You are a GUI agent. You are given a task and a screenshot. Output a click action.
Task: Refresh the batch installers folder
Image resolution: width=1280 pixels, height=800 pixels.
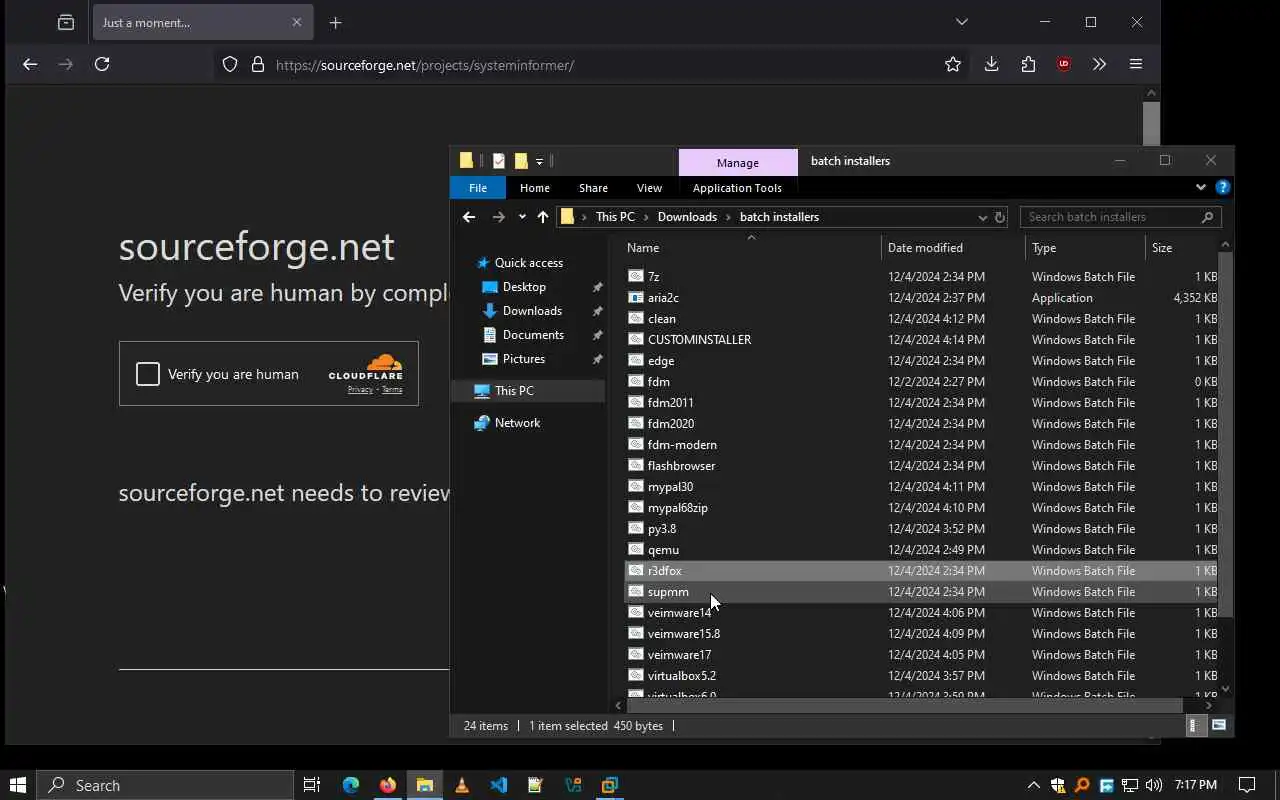click(x=999, y=217)
